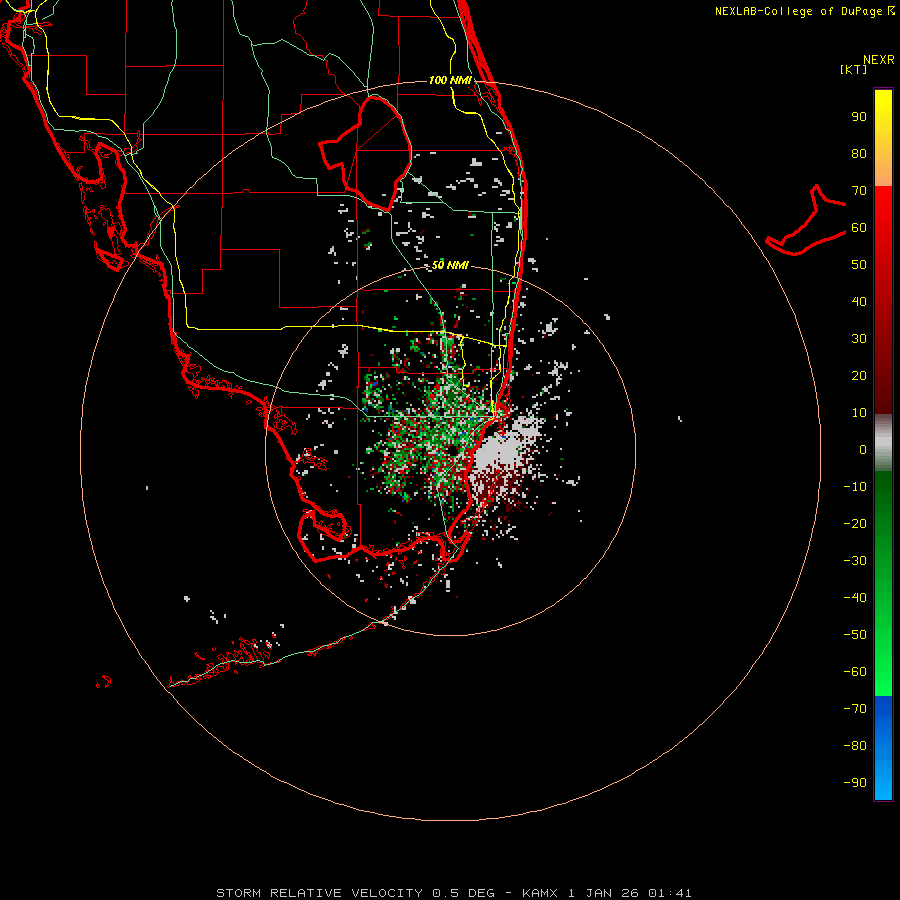Pick the gray zero-velocity segment of the color bar
The image size is (900, 900).
883,443
